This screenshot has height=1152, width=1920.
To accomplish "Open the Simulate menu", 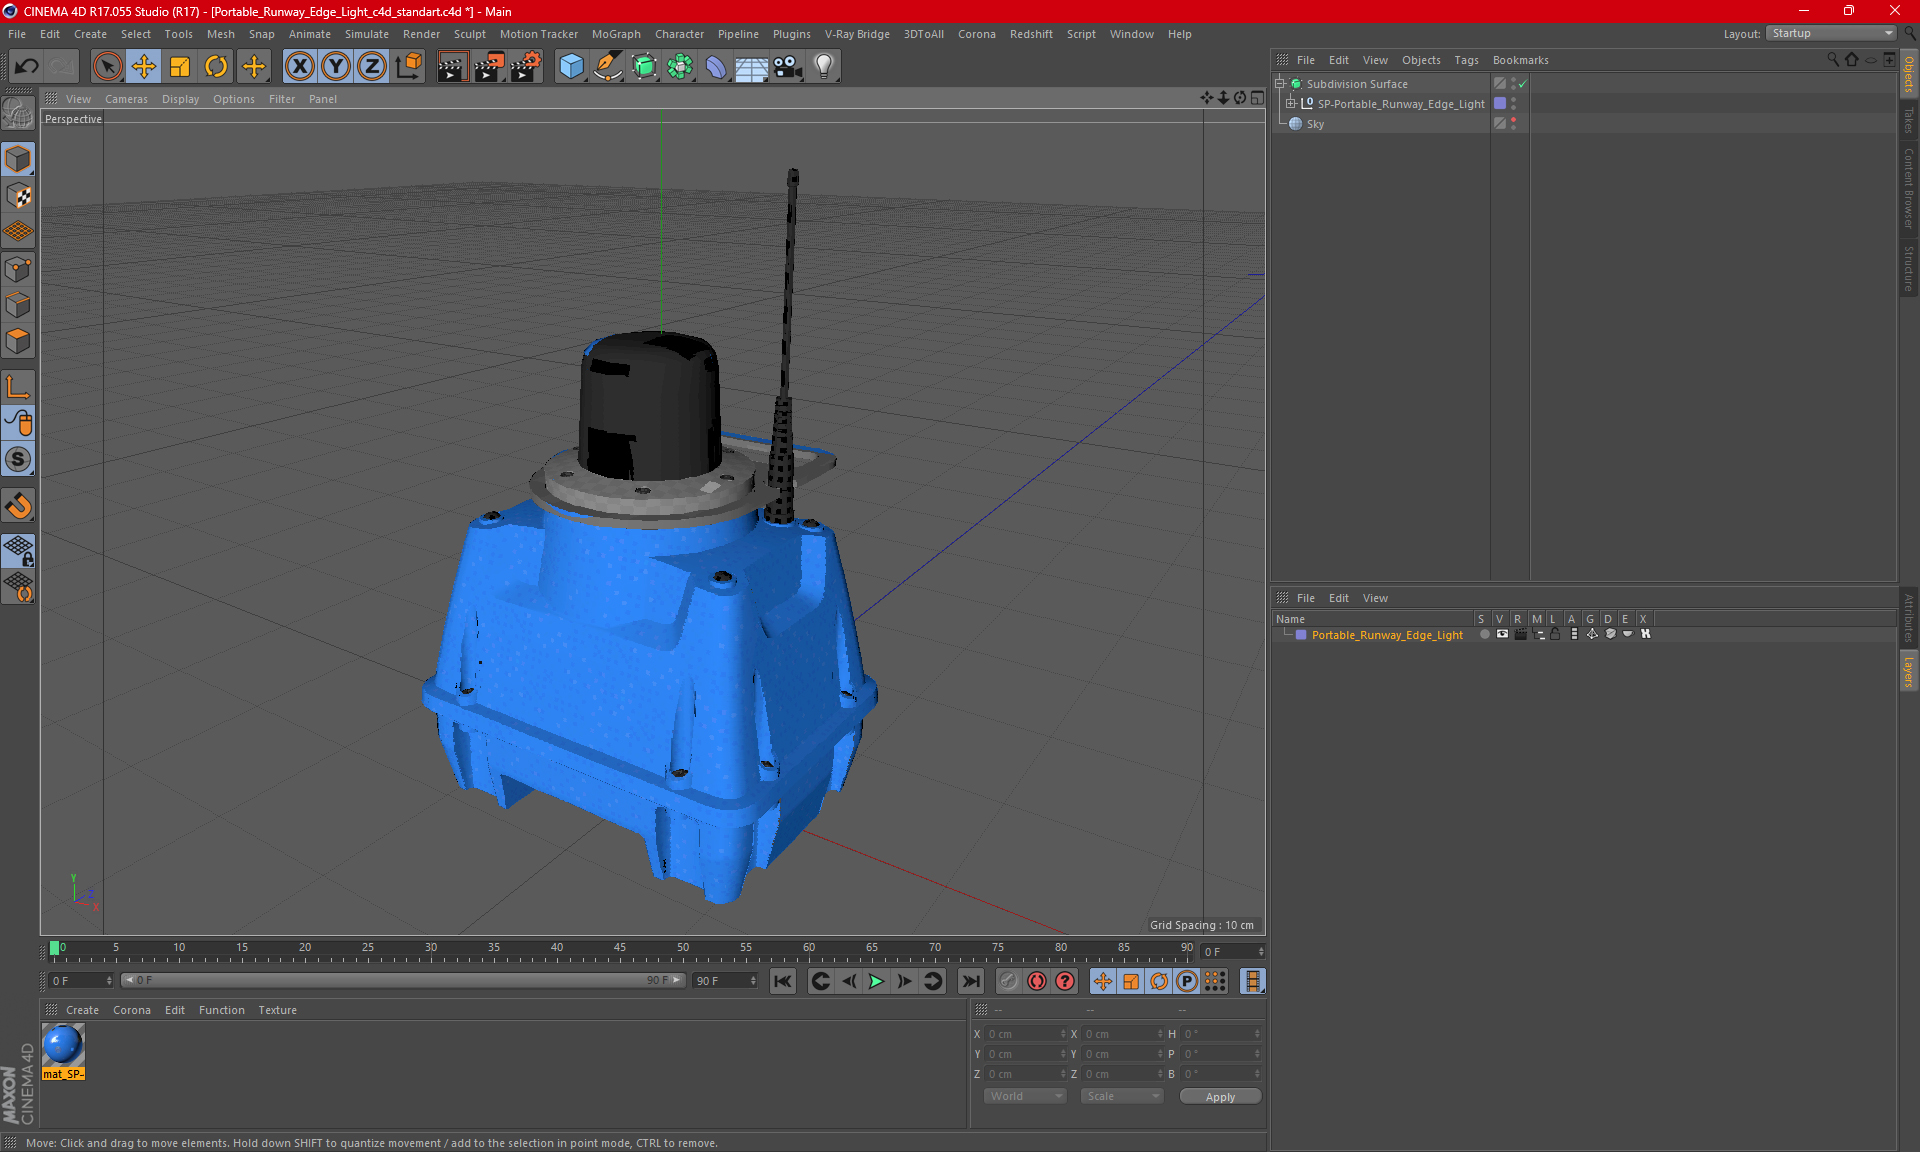I will coord(366,34).
